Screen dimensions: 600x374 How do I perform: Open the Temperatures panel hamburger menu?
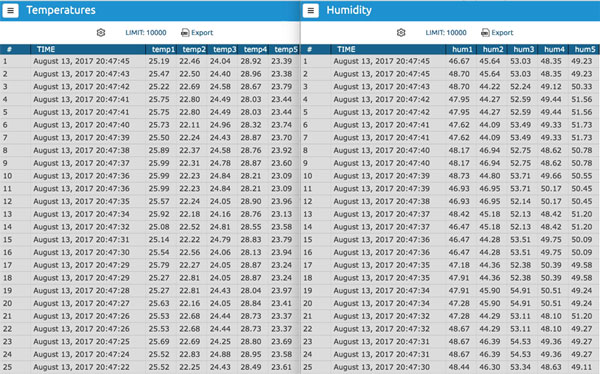(x=10, y=11)
